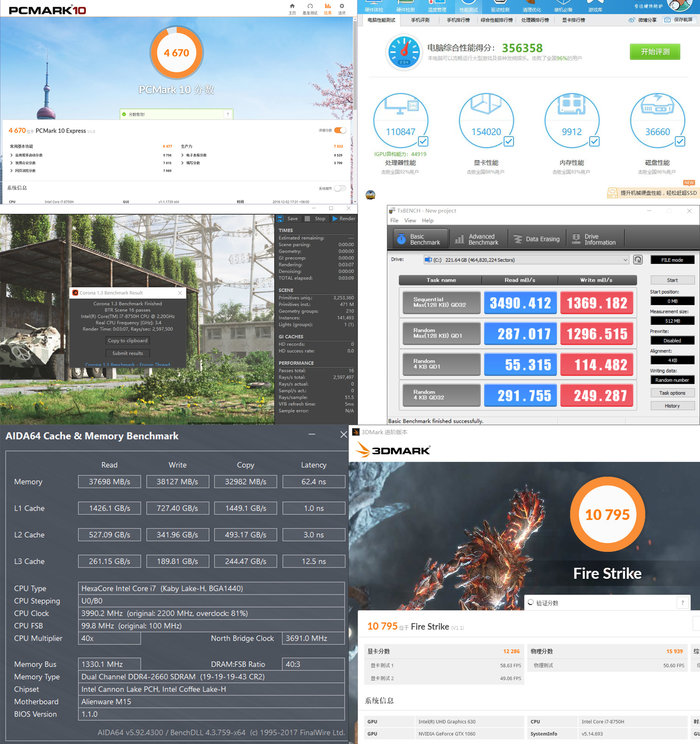
Task: Open the View menu in TxBENCH
Action: (410, 220)
